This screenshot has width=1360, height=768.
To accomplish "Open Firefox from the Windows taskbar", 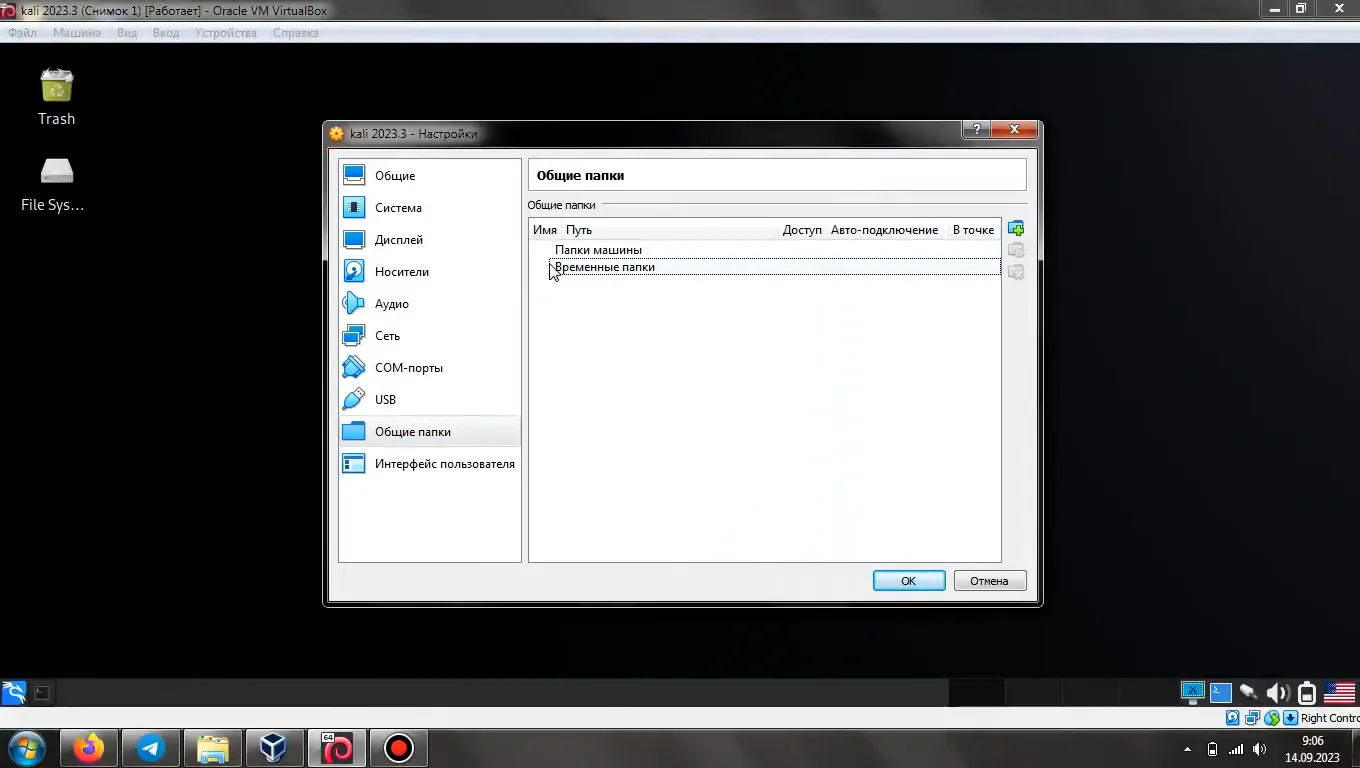I will click(x=89, y=748).
